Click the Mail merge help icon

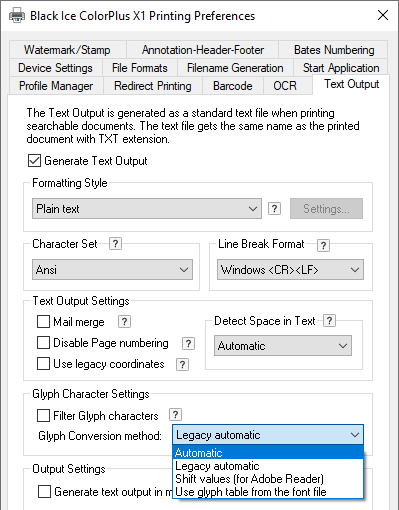pos(124,322)
